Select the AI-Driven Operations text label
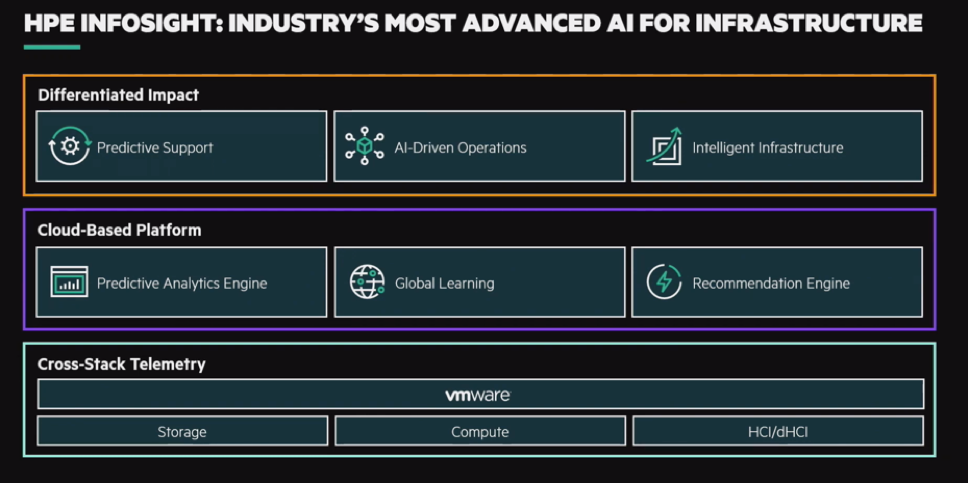Viewport: 968px width, 483px height. pyautogui.click(x=460, y=148)
